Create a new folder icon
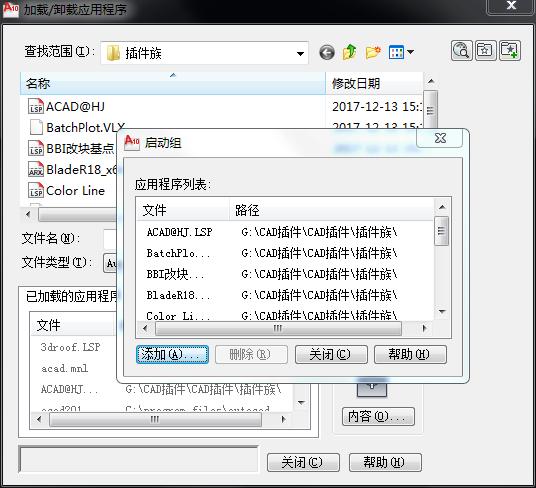Viewport: 536px width, 488px height. tap(373, 52)
